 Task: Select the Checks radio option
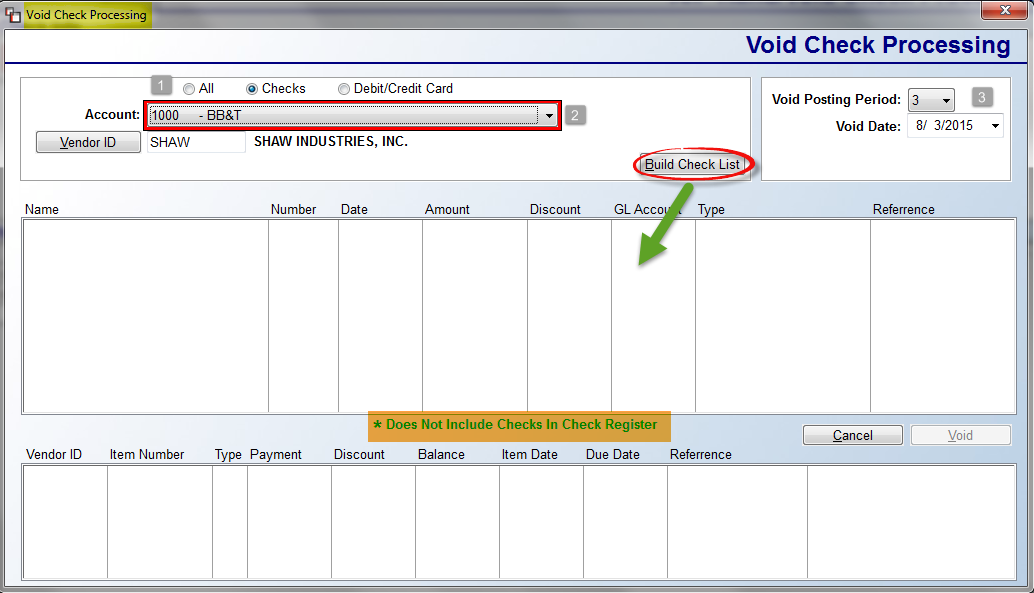pyautogui.click(x=252, y=89)
